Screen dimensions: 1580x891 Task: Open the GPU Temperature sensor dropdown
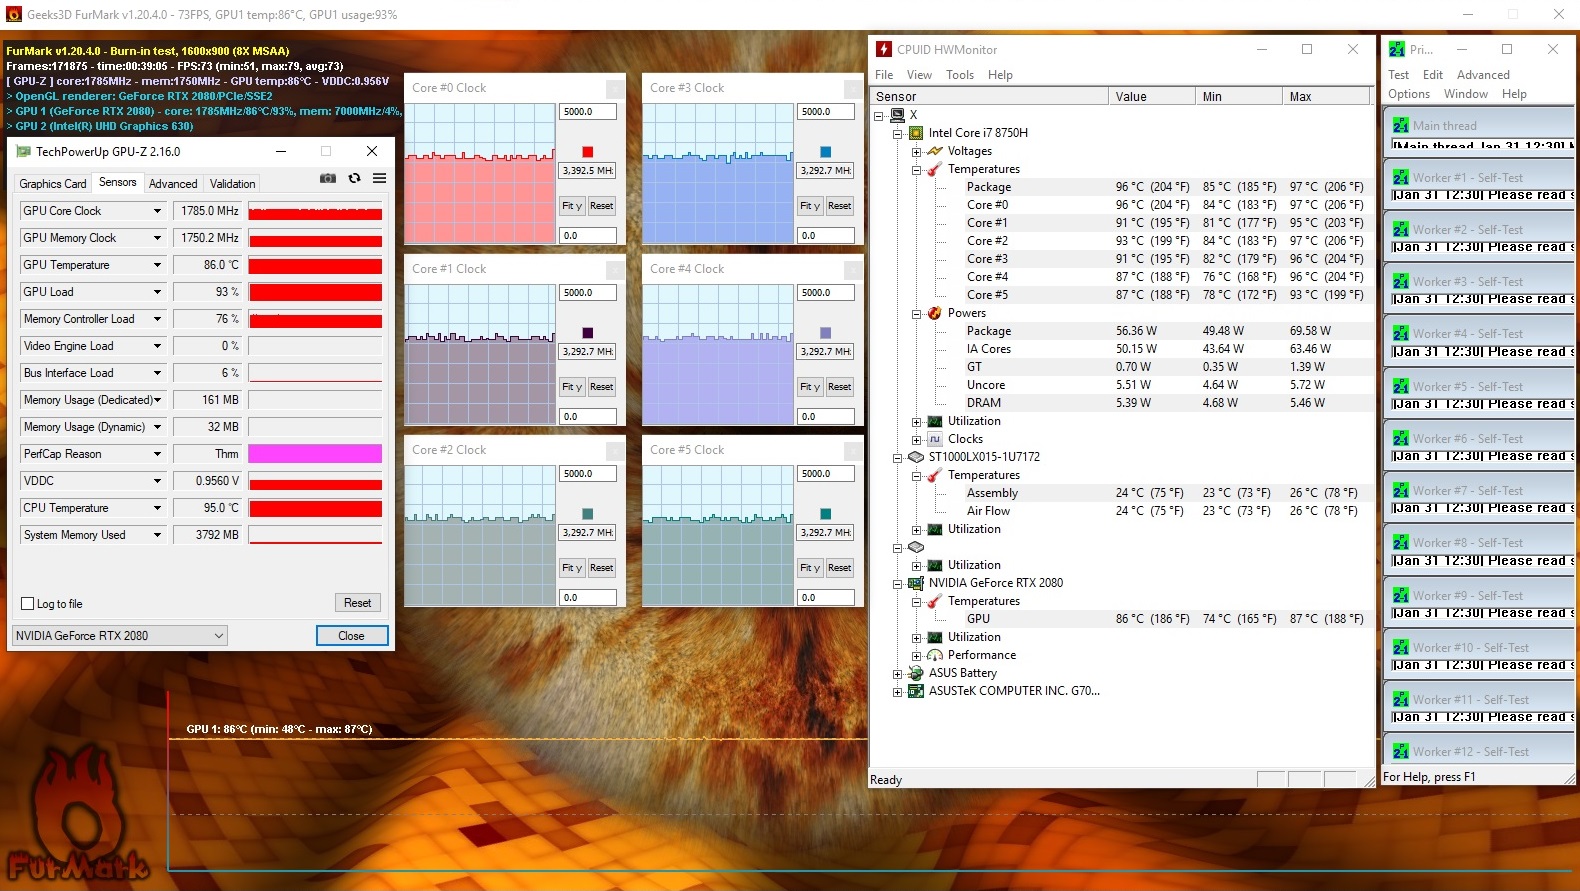click(157, 265)
